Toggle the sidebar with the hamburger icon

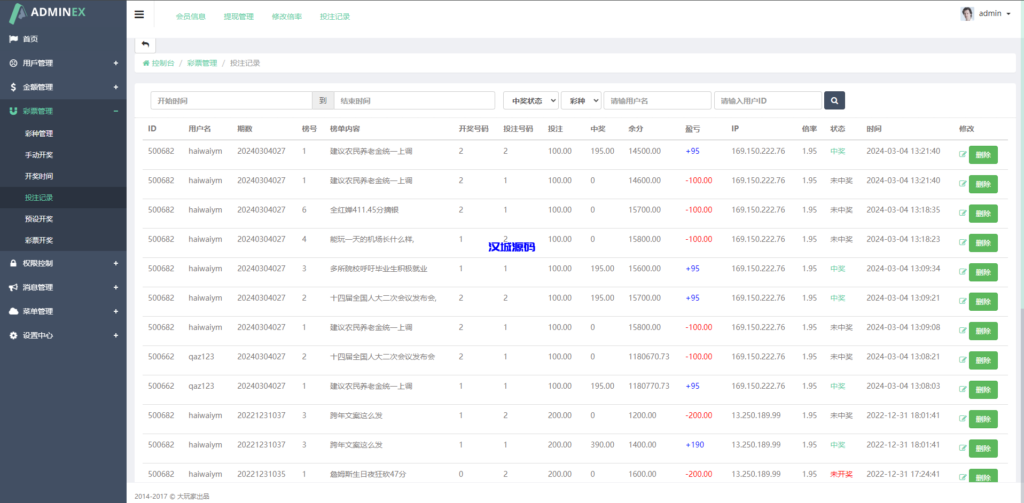(x=139, y=14)
